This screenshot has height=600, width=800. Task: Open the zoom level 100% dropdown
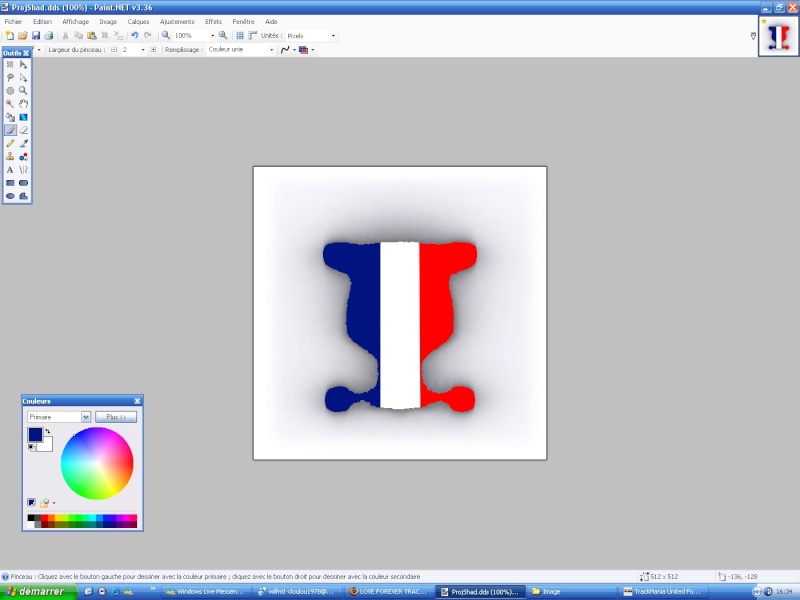click(x=213, y=36)
